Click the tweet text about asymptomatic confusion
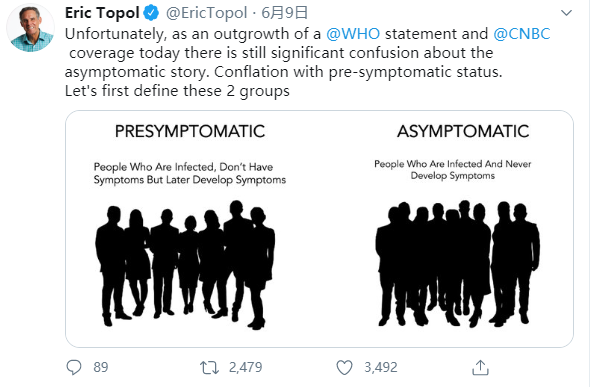 tap(307, 62)
